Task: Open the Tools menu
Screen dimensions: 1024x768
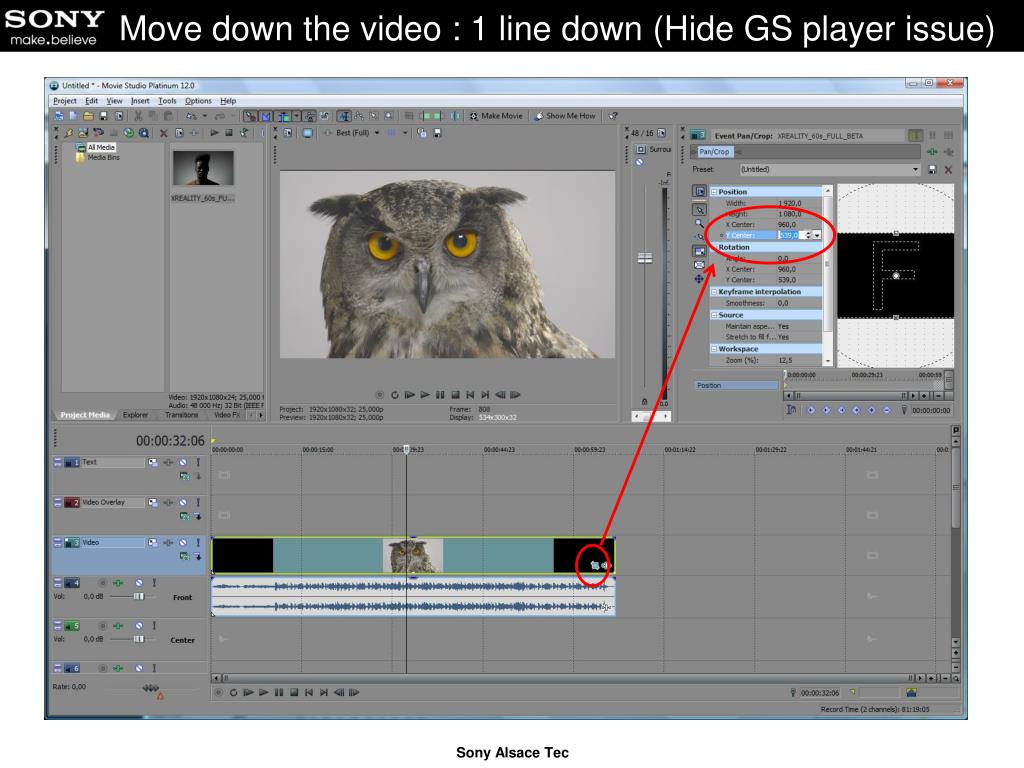Action: (x=167, y=101)
